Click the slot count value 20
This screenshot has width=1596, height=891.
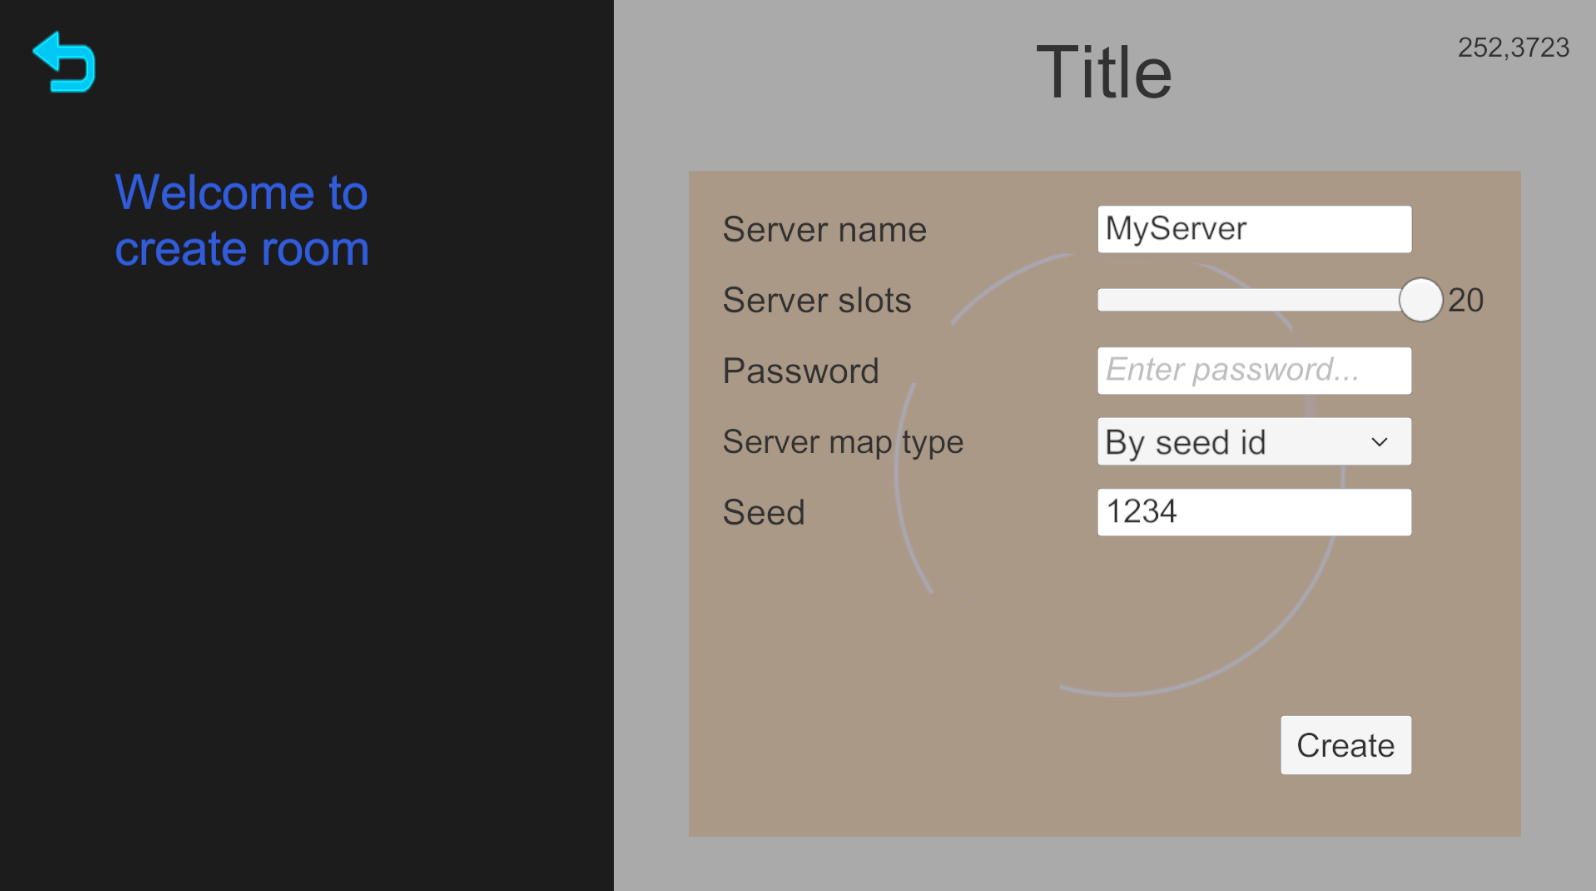pos(1466,300)
